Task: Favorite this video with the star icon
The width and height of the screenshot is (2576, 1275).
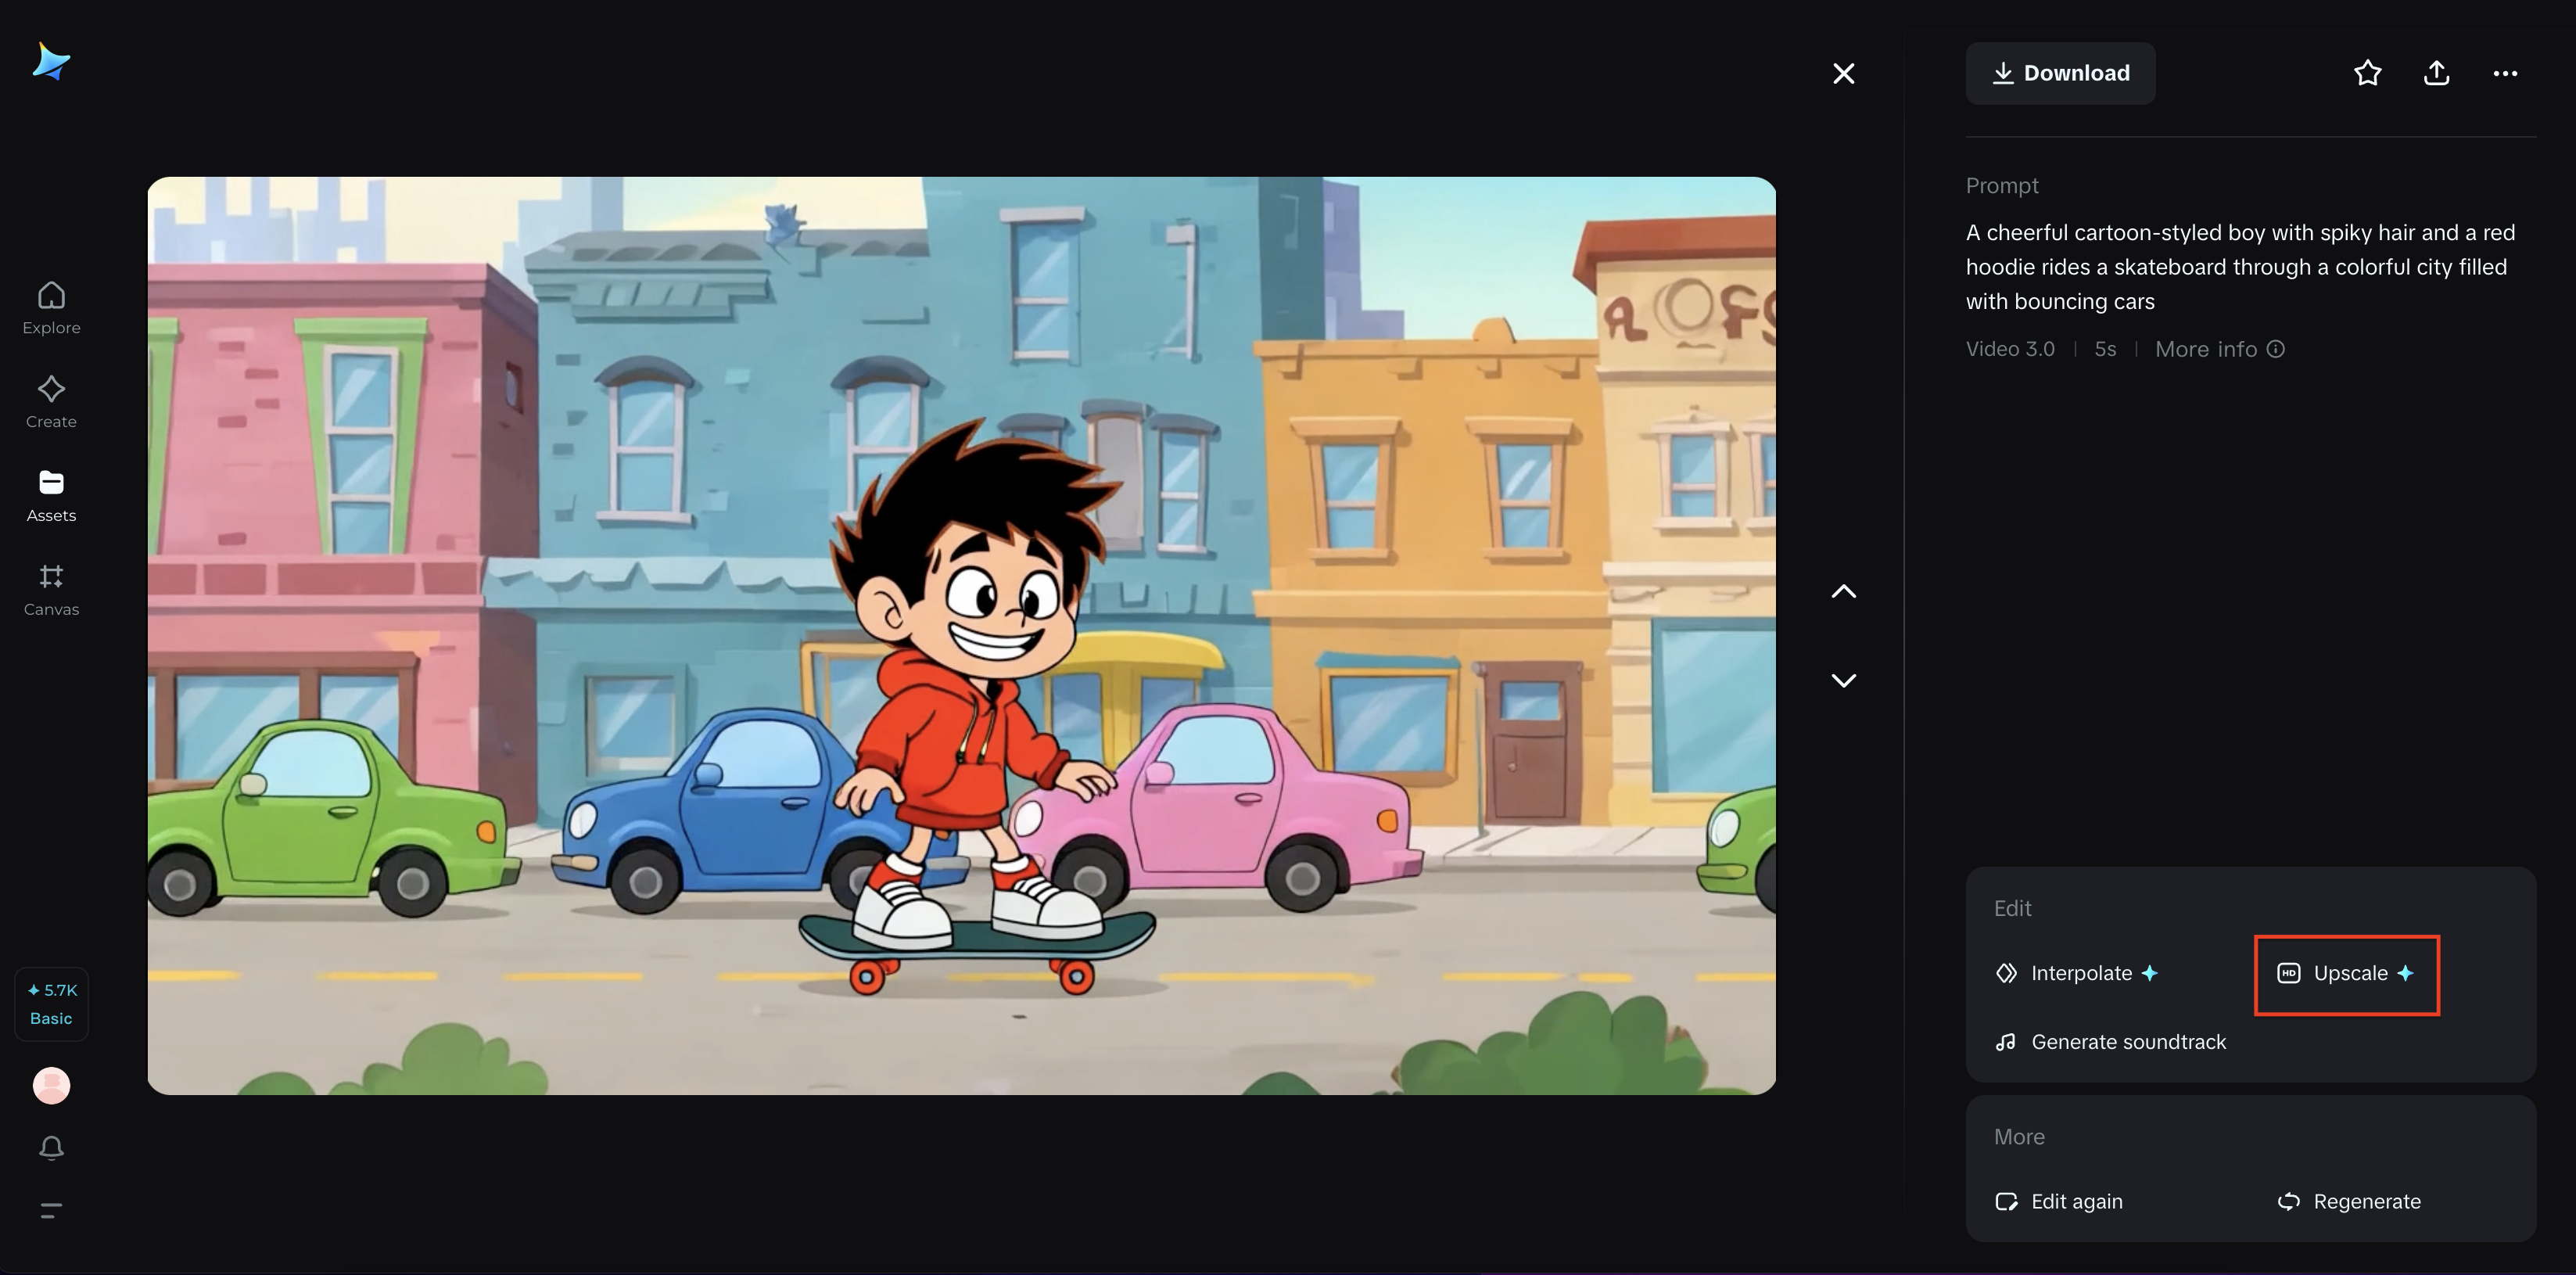Action: (2367, 73)
